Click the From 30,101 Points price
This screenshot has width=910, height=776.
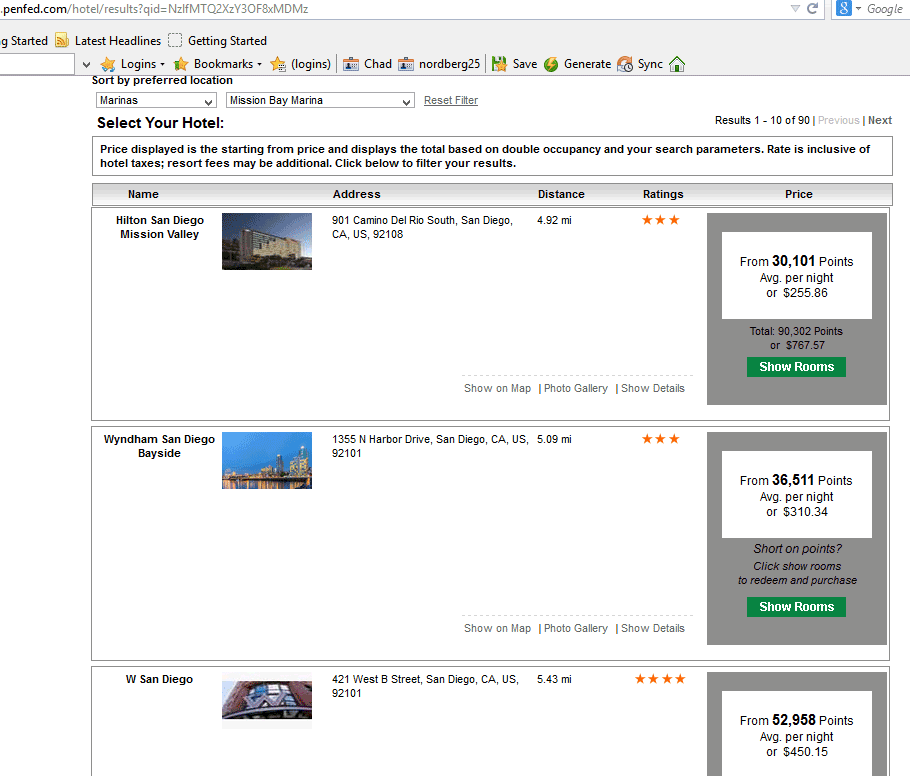click(796, 261)
